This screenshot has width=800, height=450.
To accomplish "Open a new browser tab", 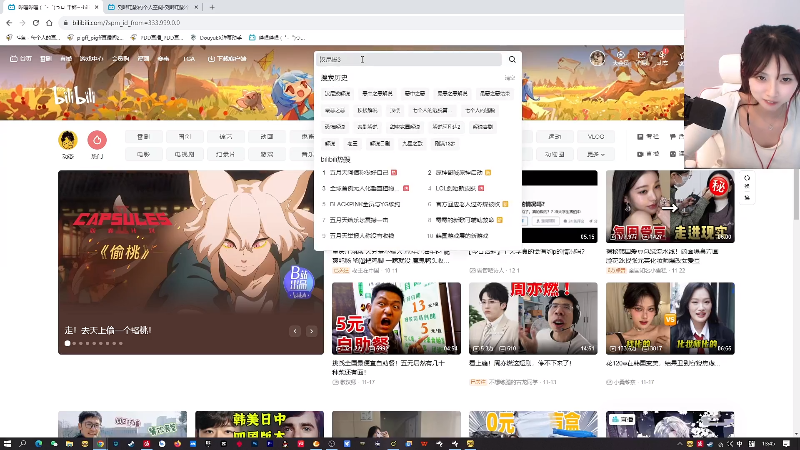I will (x=212, y=7).
